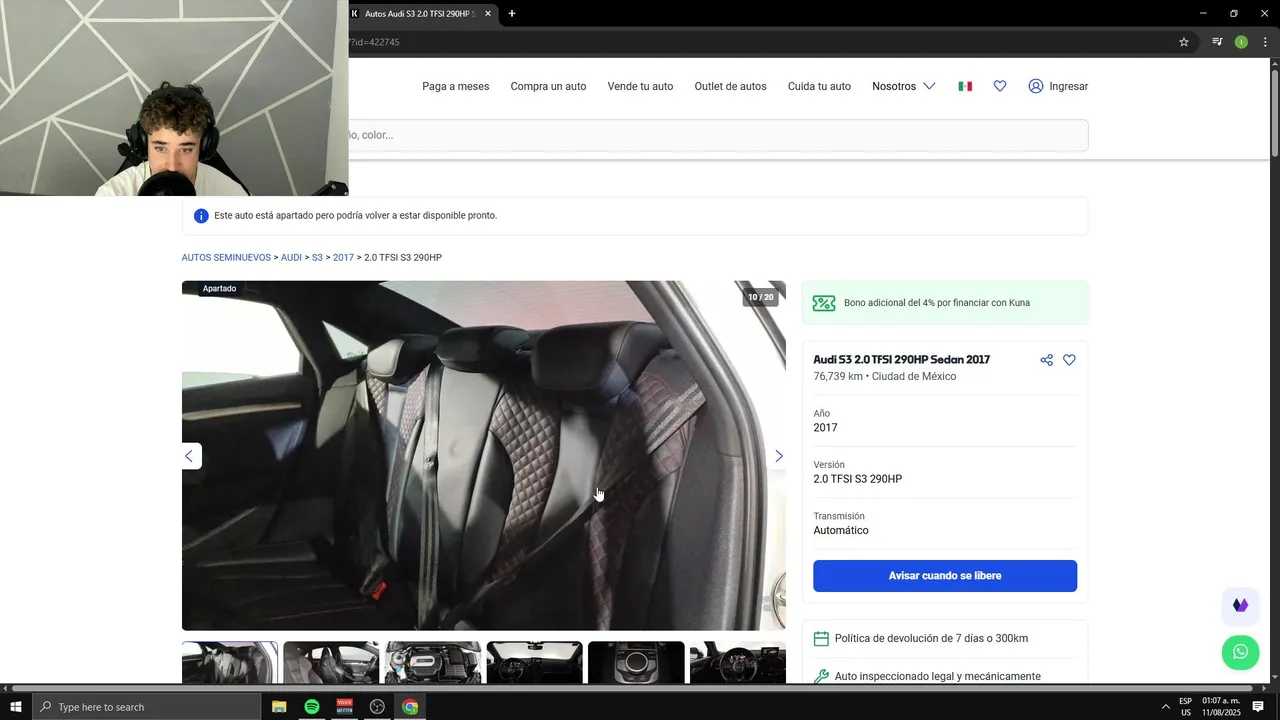Switch to the Autos Audi S3 browser tab
Screen dimensions: 1280x720
[420, 14]
